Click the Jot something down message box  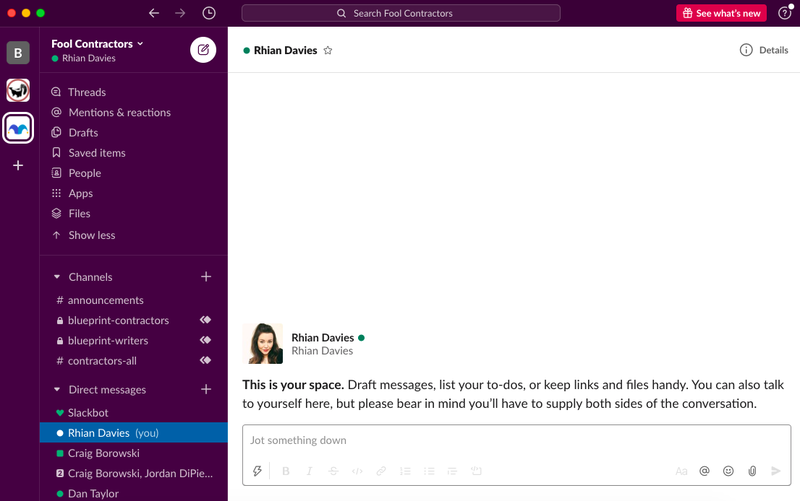click(x=516, y=440)
